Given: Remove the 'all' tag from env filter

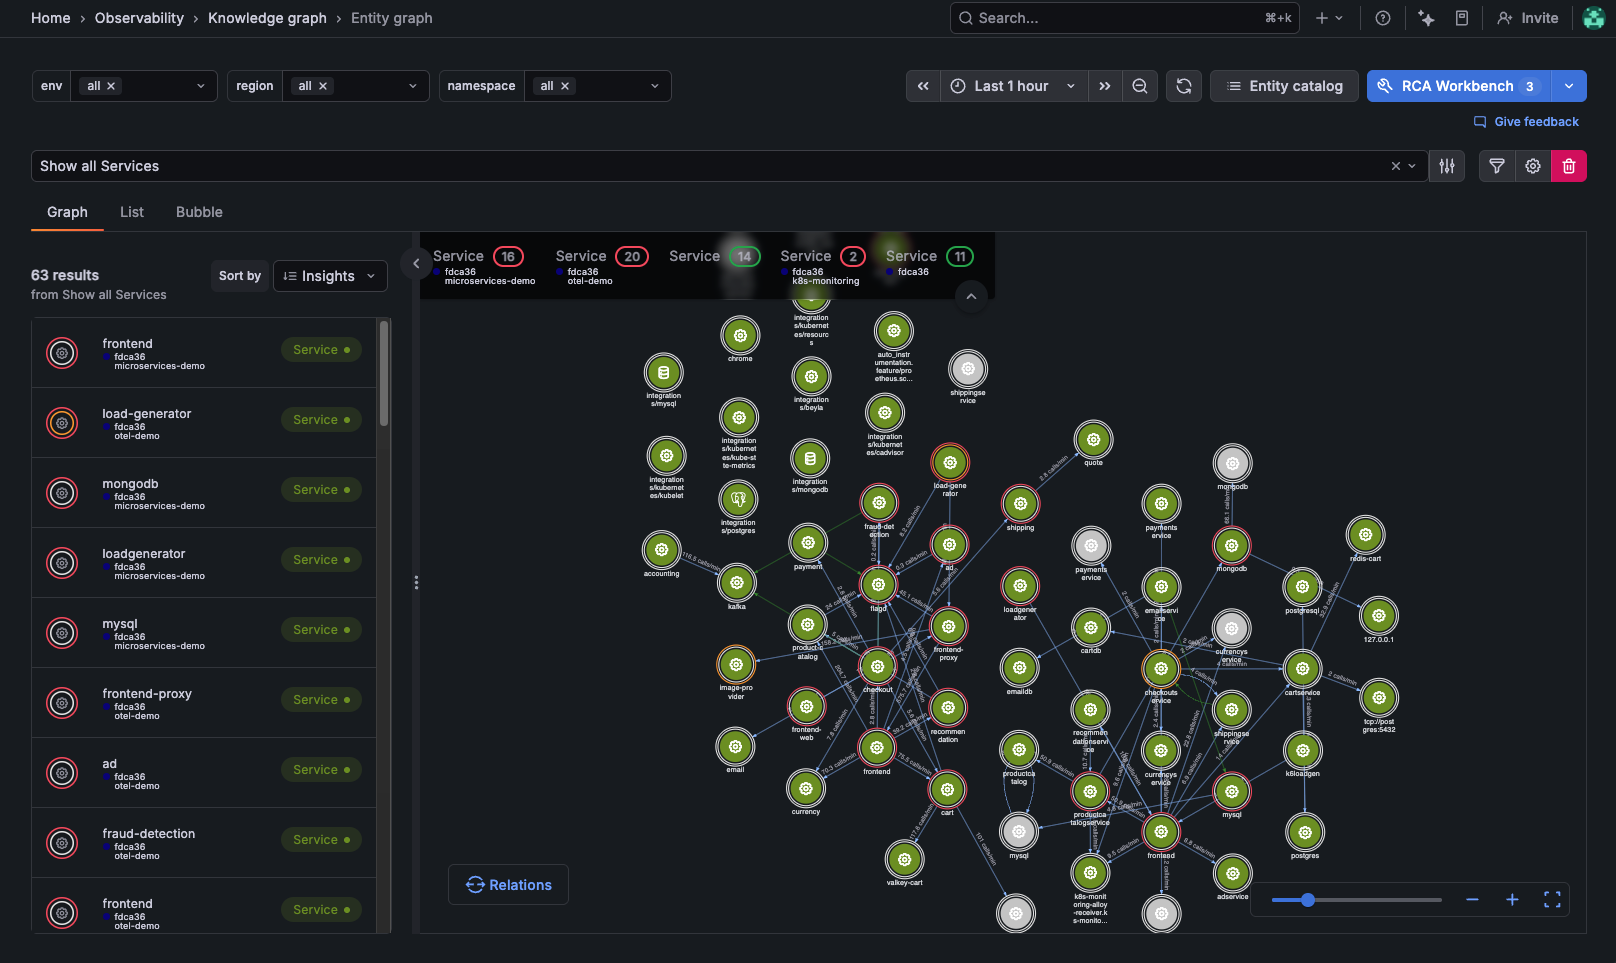Looking at the screenshot, I should tap(111, 86).
